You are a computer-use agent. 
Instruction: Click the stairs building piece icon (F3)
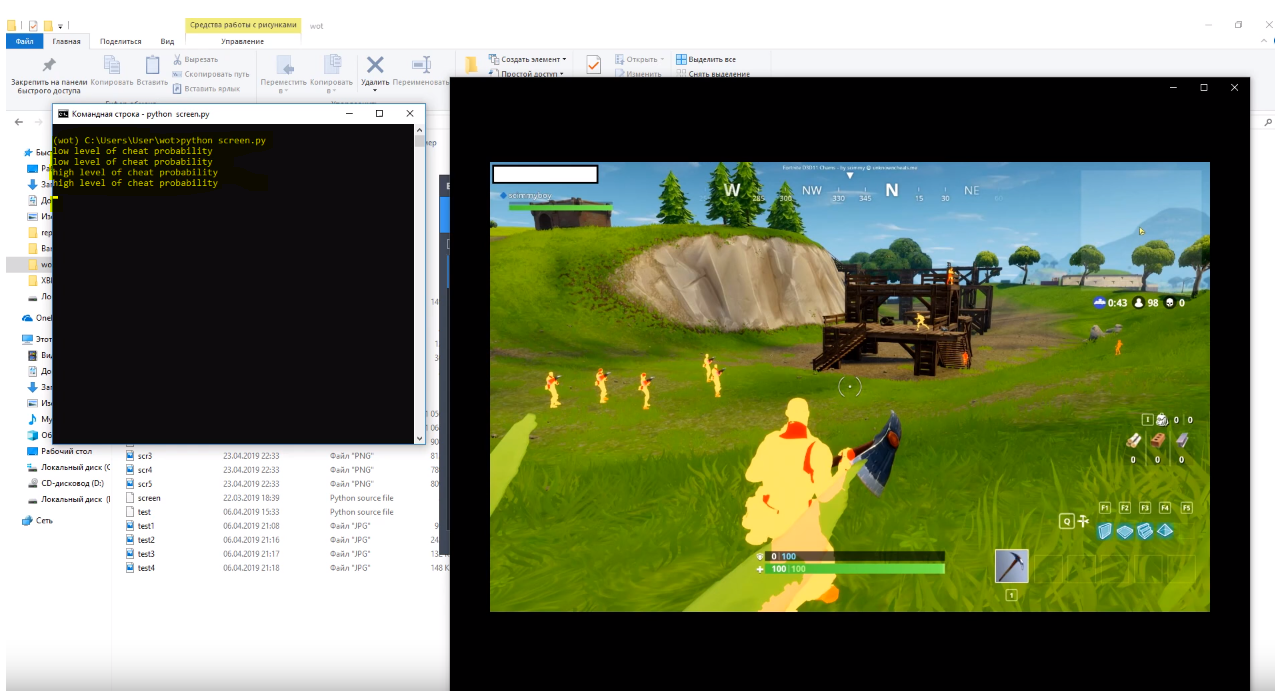point(1145,531)
